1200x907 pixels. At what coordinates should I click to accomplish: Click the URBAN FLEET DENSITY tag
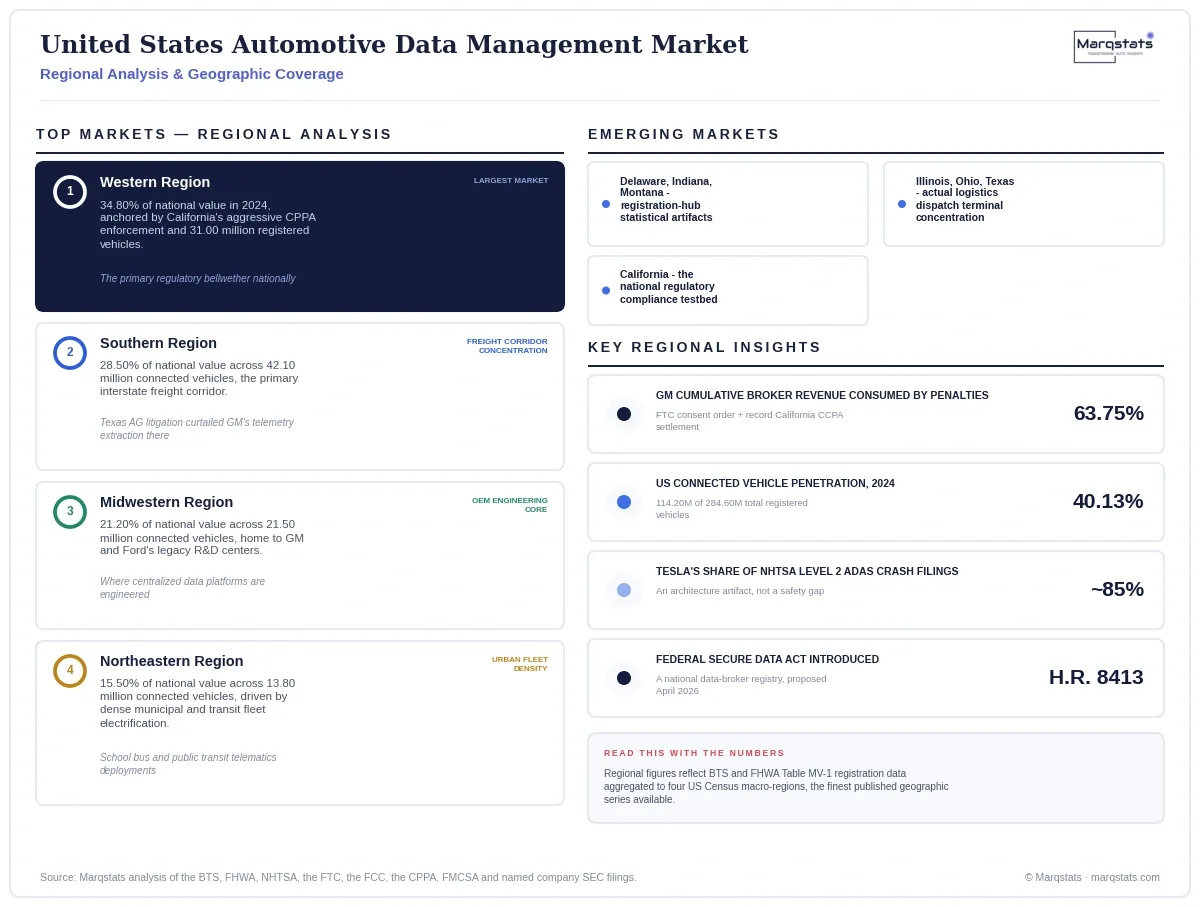pos(520,664)
